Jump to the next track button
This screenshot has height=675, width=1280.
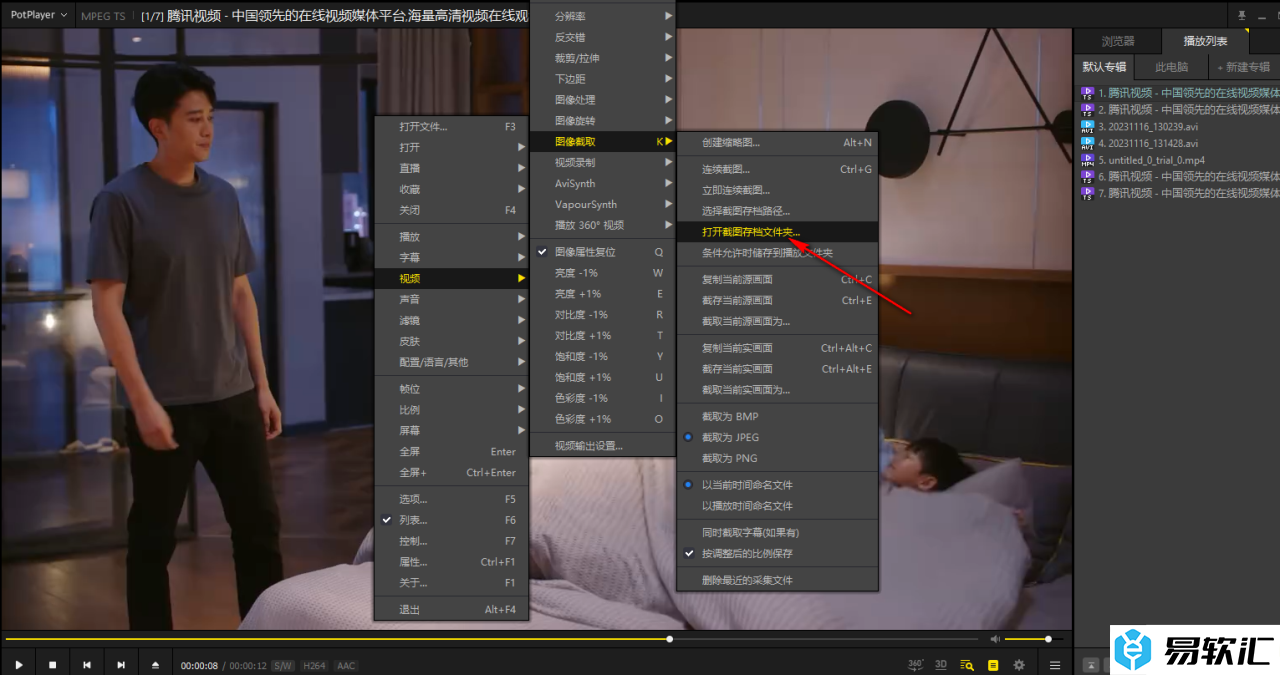121,665
